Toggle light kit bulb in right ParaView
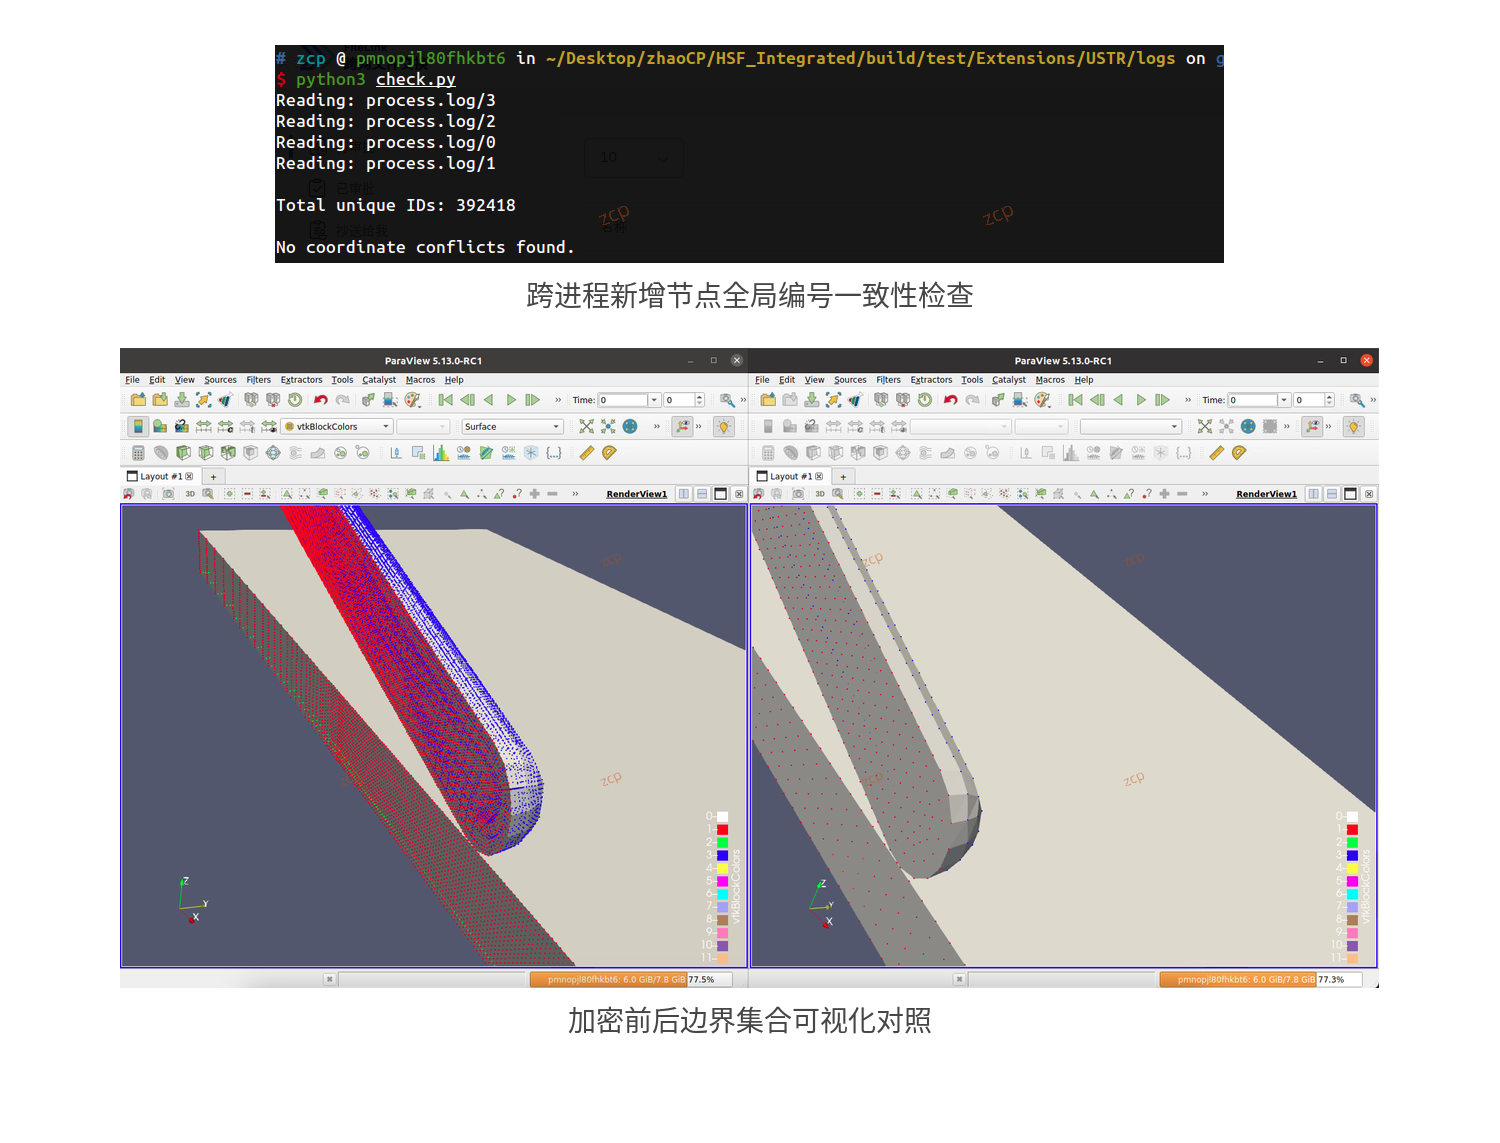 (1354, 426)
